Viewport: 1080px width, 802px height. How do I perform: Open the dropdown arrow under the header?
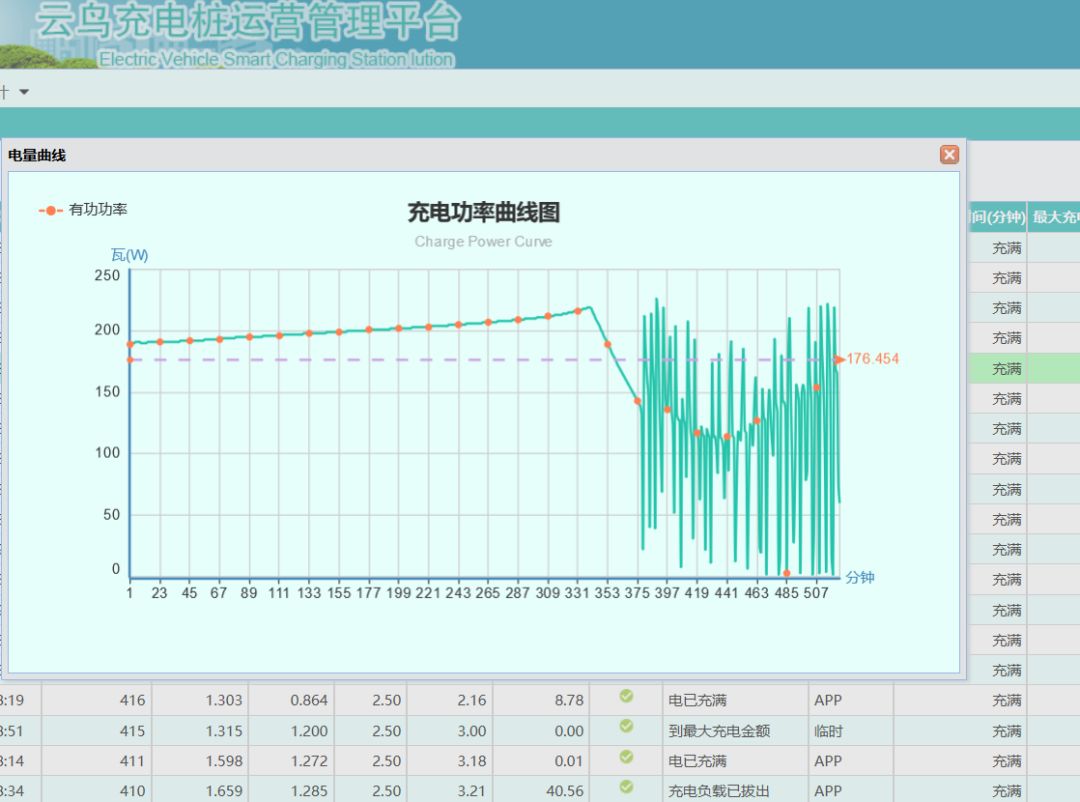point(24,92)
